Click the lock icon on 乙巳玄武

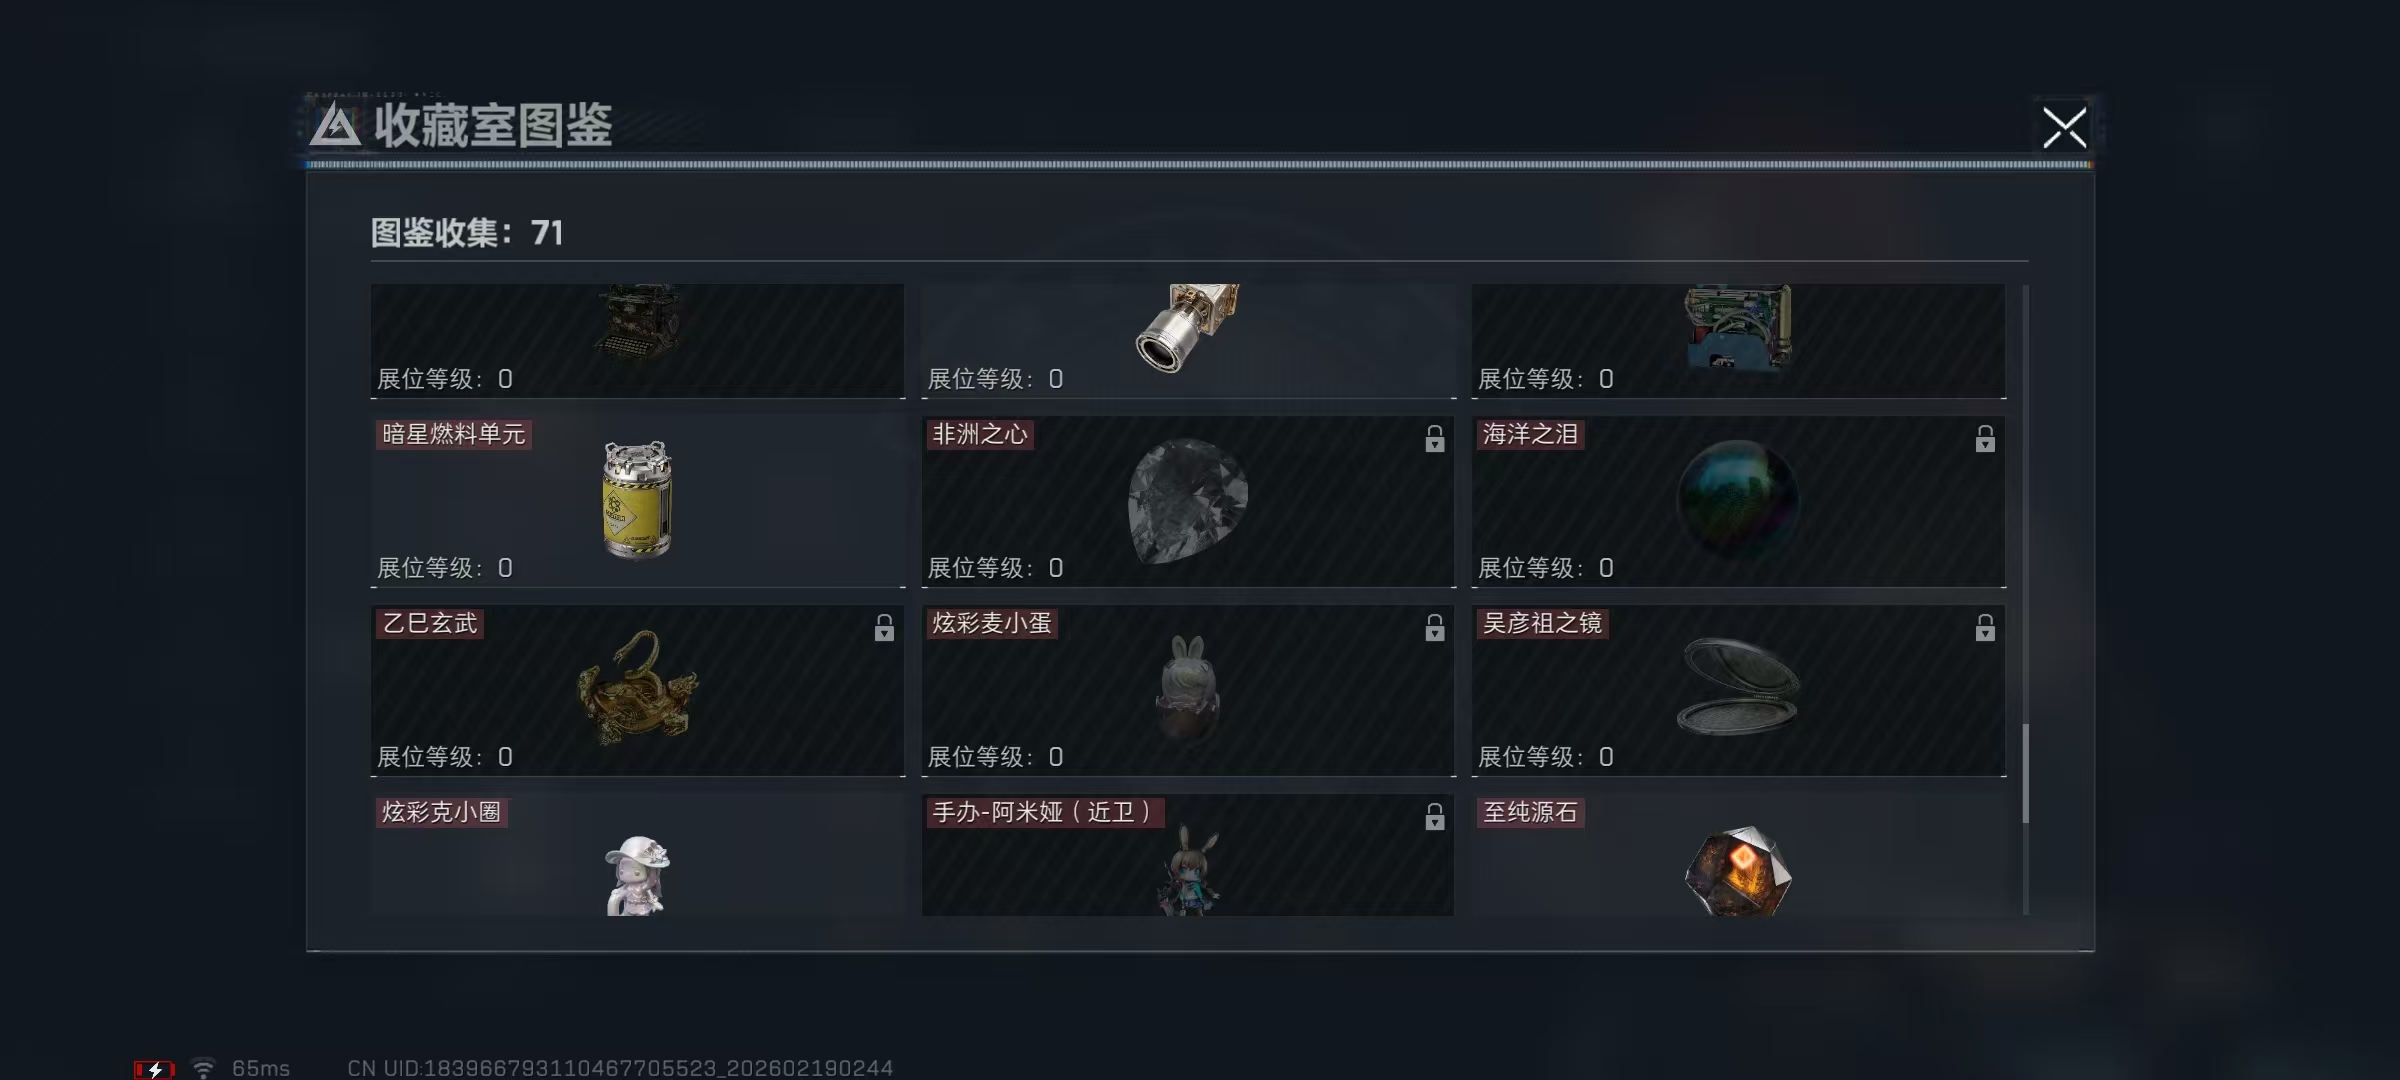click(x=884, y=628)
